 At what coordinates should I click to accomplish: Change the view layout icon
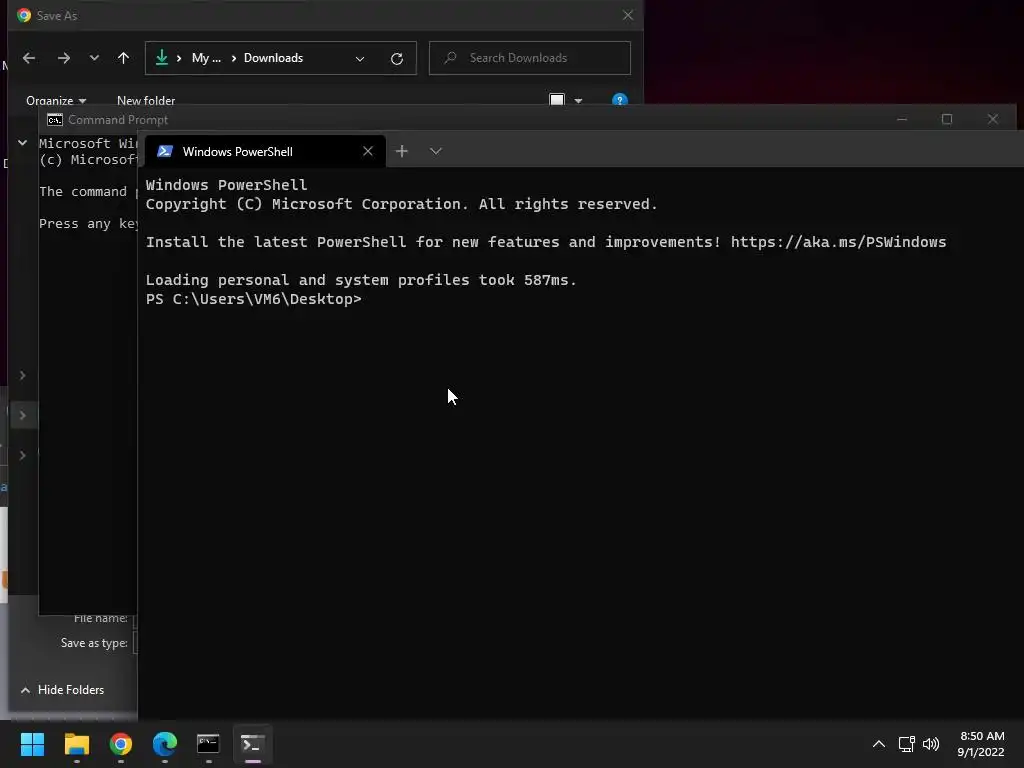[x=557, y=100]
